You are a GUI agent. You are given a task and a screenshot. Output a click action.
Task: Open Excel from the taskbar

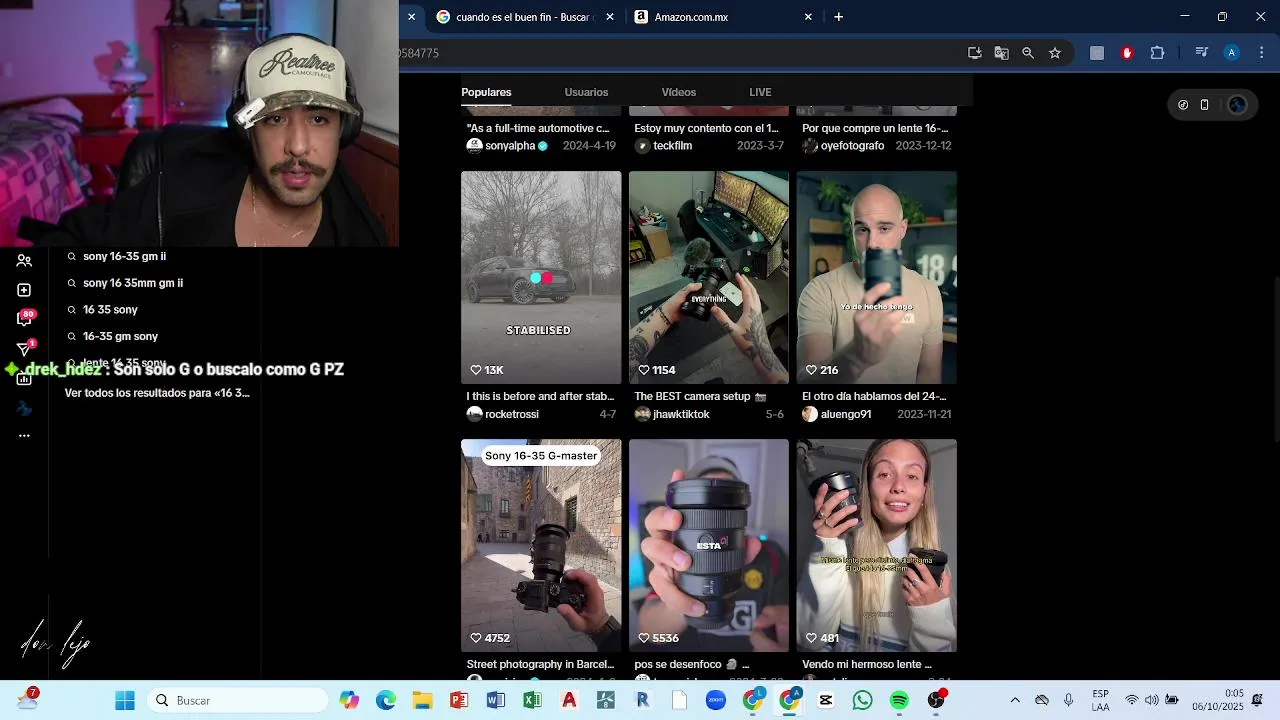[532, 700]
